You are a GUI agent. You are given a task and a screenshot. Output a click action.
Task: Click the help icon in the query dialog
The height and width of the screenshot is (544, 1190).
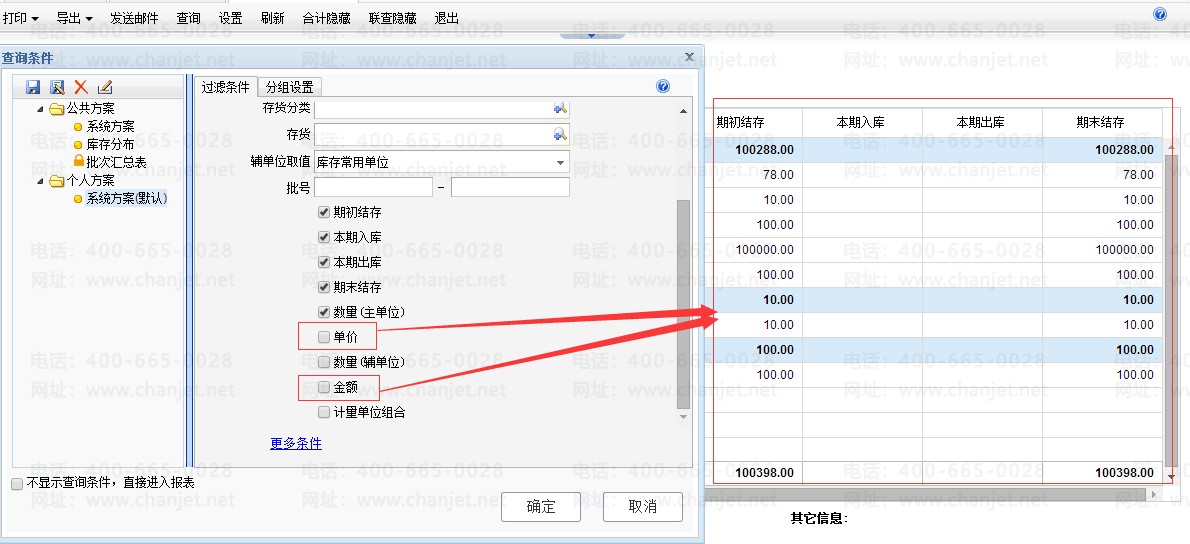[663, 86]
